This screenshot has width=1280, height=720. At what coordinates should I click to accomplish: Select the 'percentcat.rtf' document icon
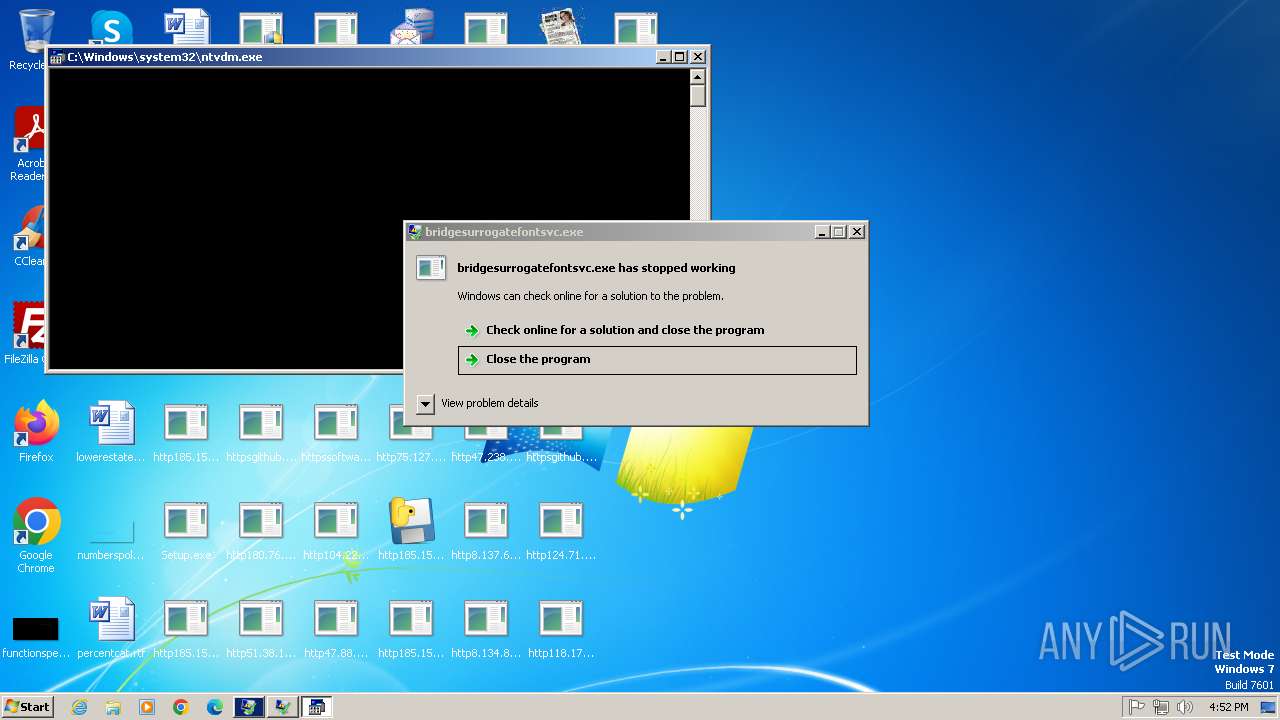pos(111,629)
